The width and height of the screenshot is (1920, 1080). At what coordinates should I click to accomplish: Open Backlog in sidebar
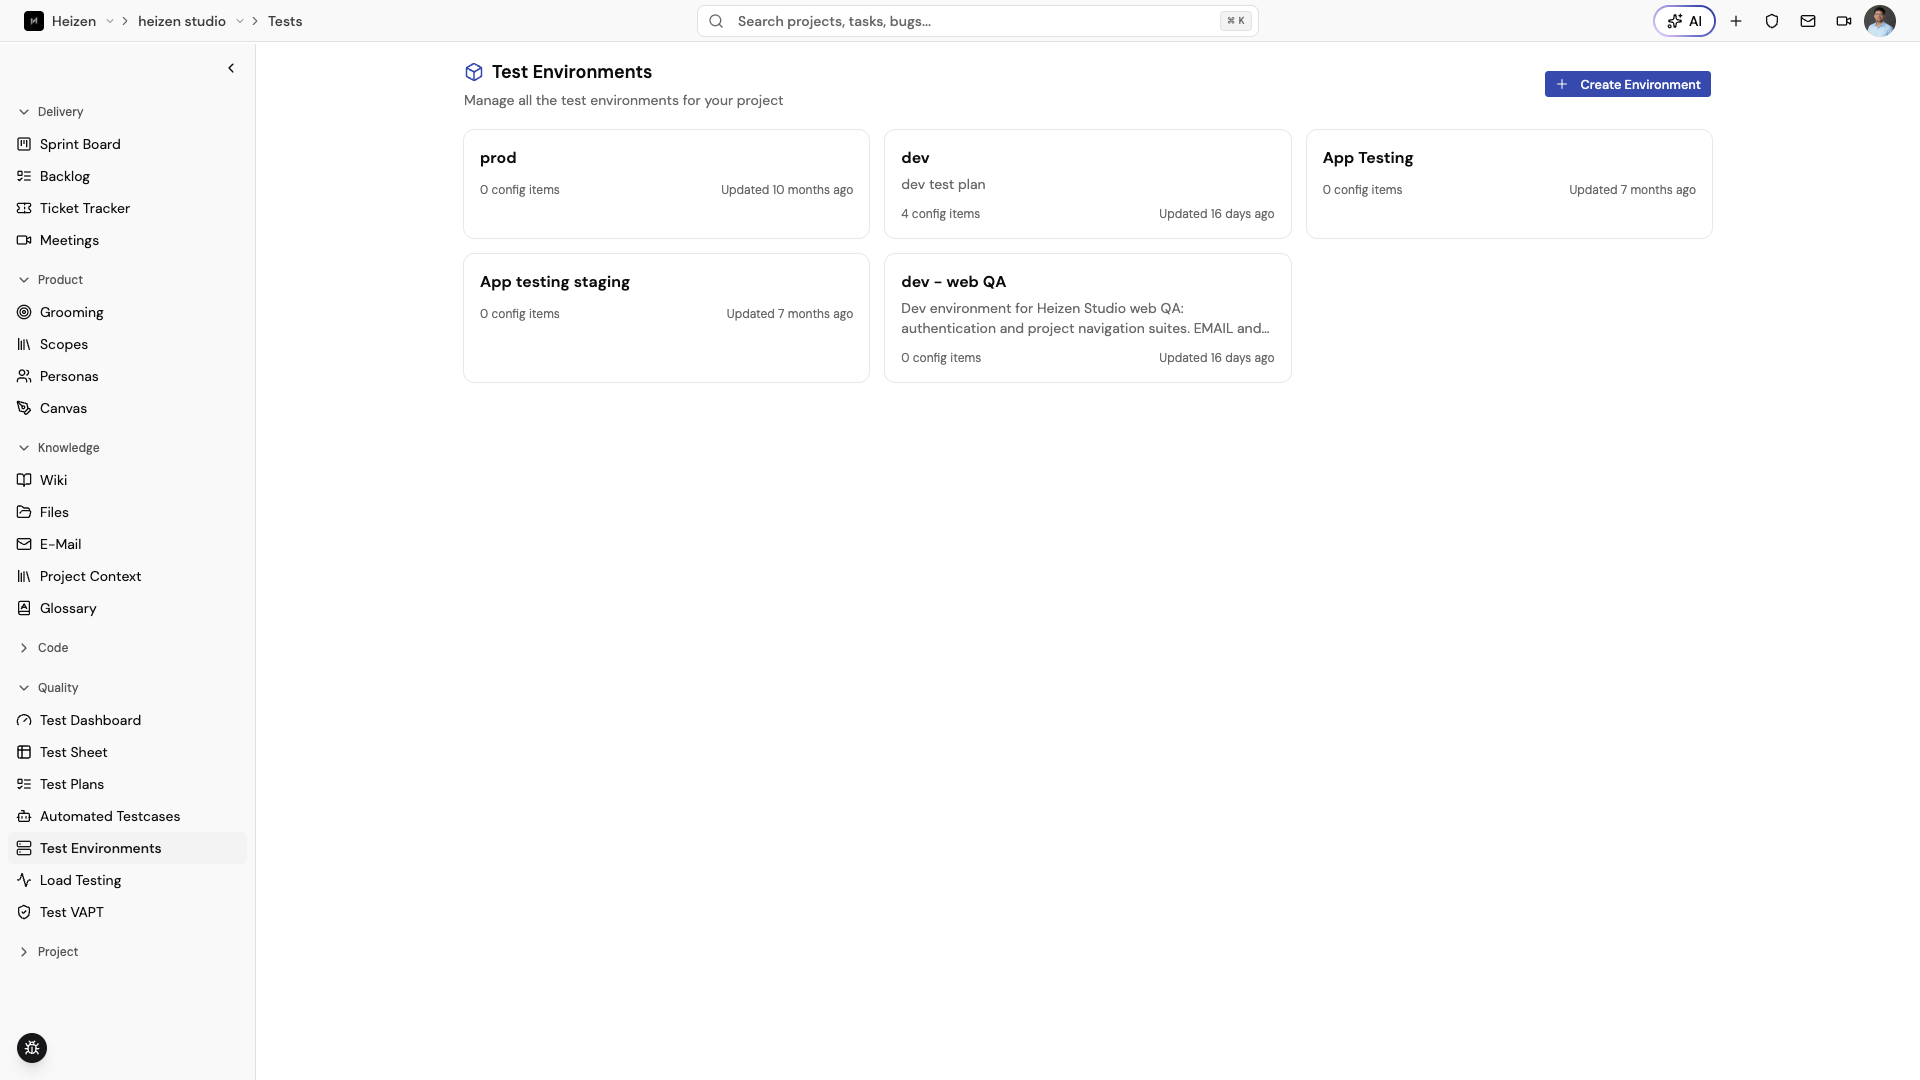(x=127, y=176)
